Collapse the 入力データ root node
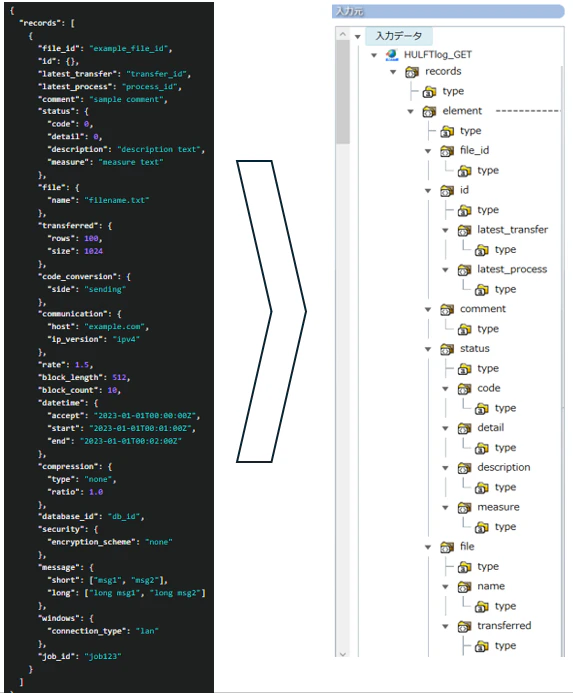Image resolution: width=573 pixels, height=693 pixels. point(358,37)
